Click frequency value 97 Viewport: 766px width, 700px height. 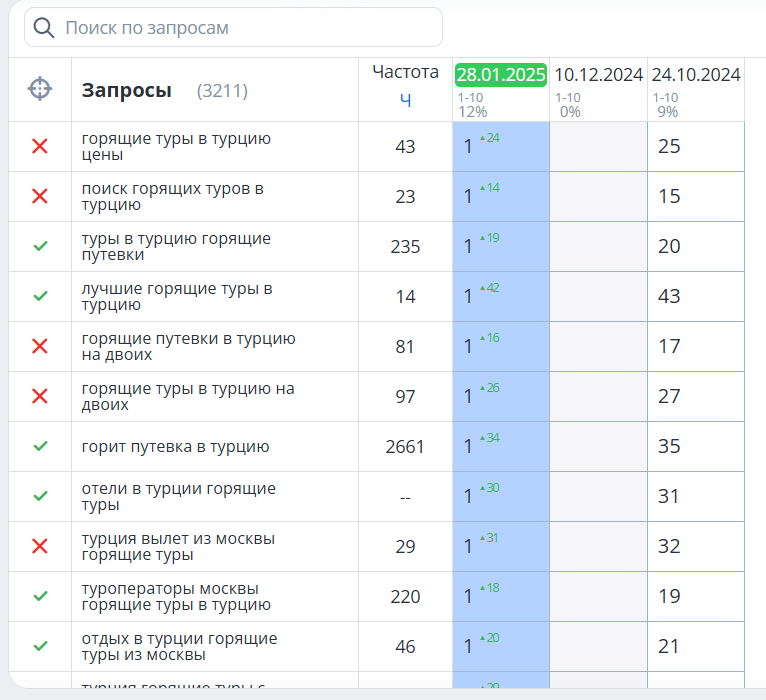tap(405, 397)
